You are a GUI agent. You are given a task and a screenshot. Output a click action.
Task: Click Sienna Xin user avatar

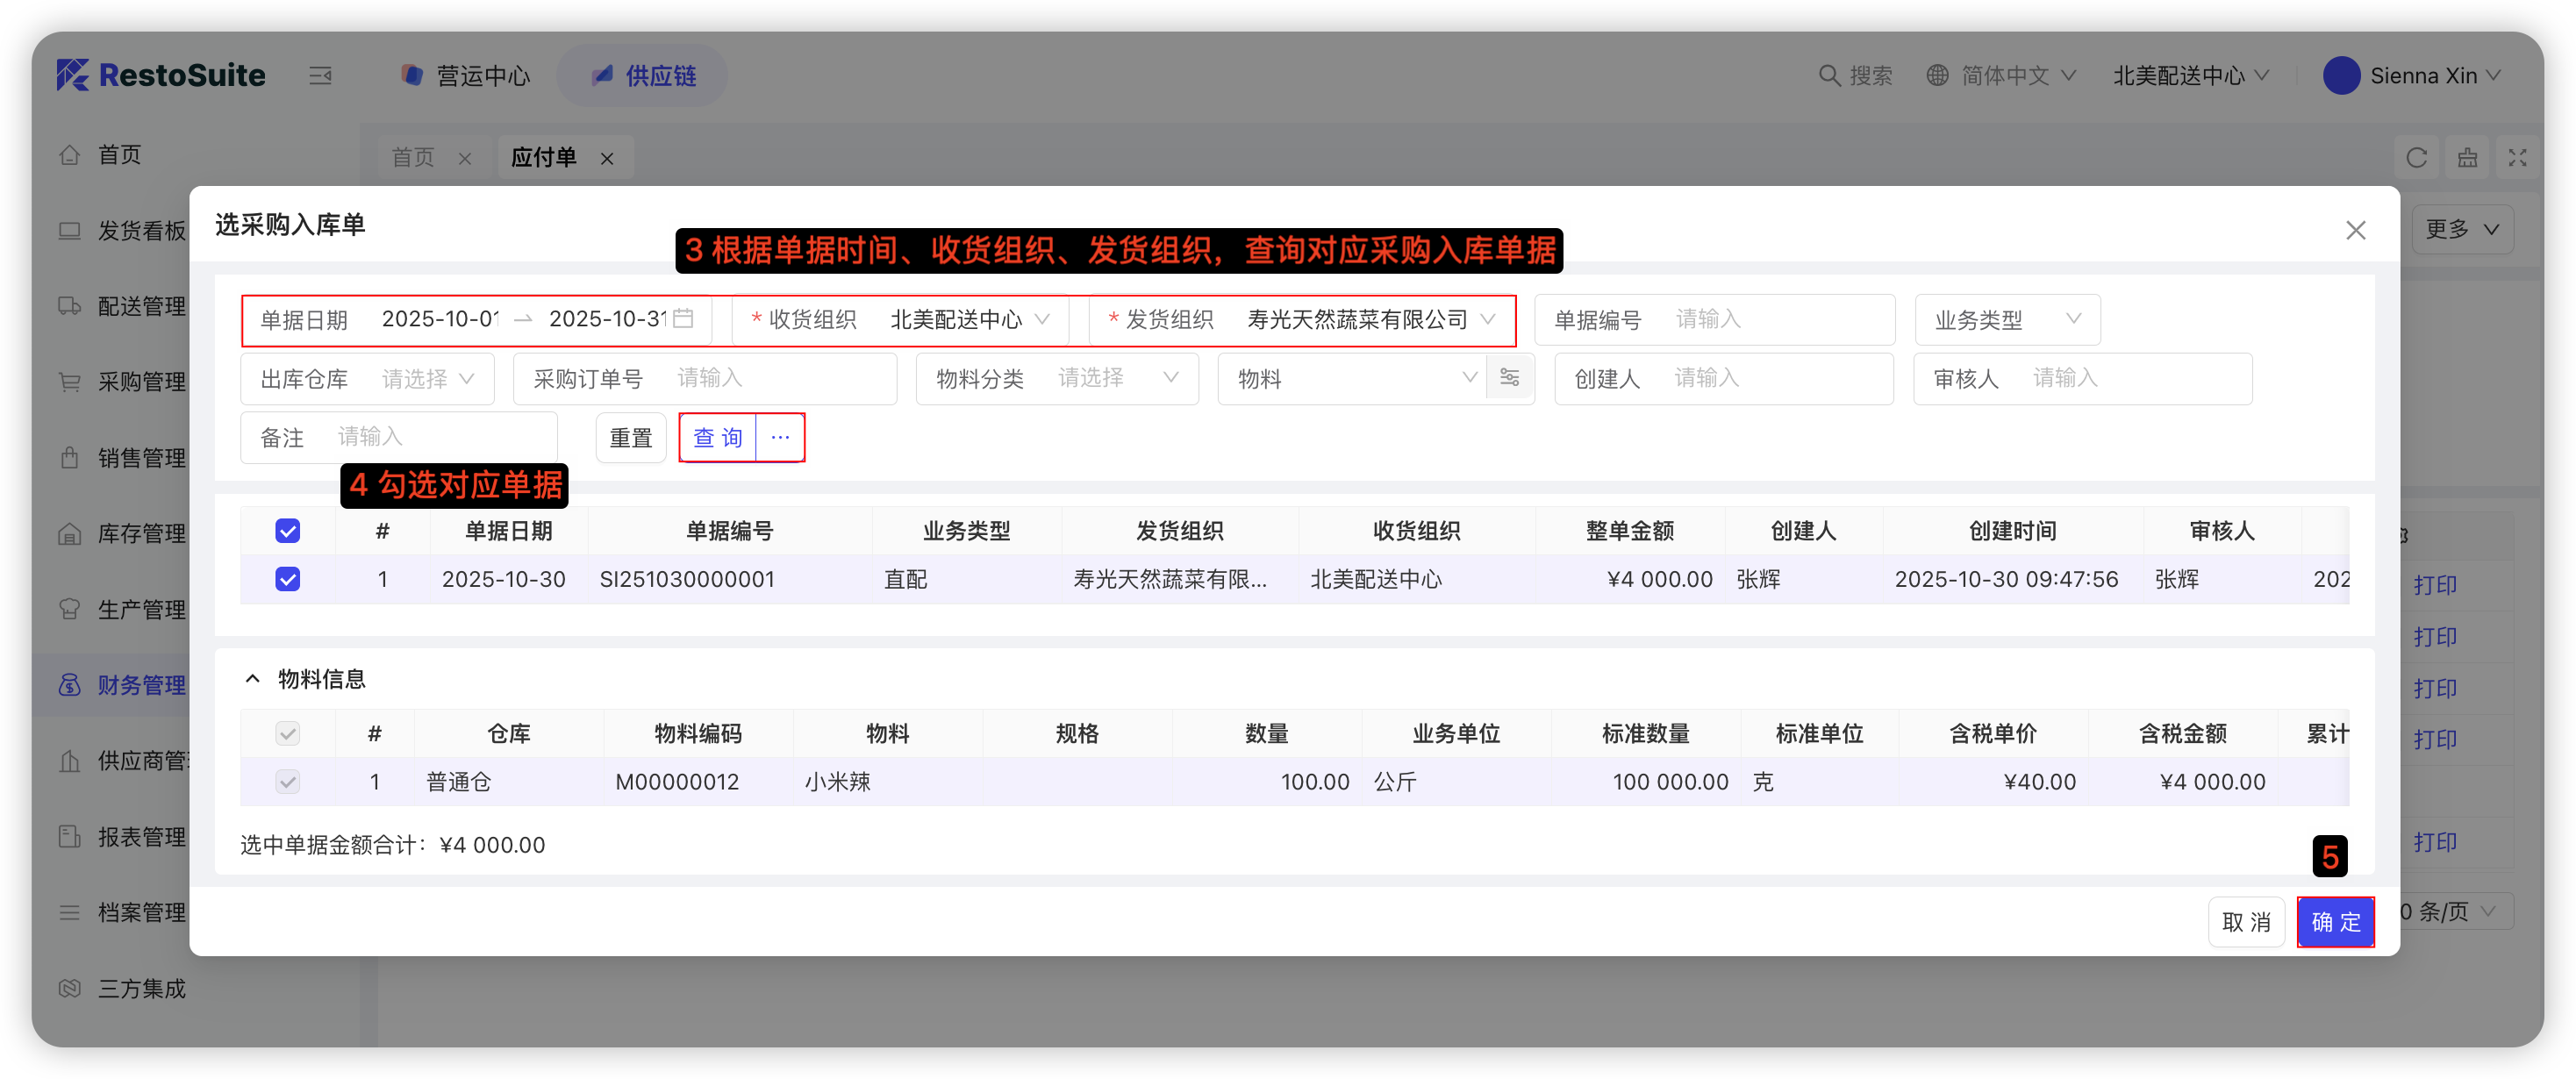pos(2341,76)
